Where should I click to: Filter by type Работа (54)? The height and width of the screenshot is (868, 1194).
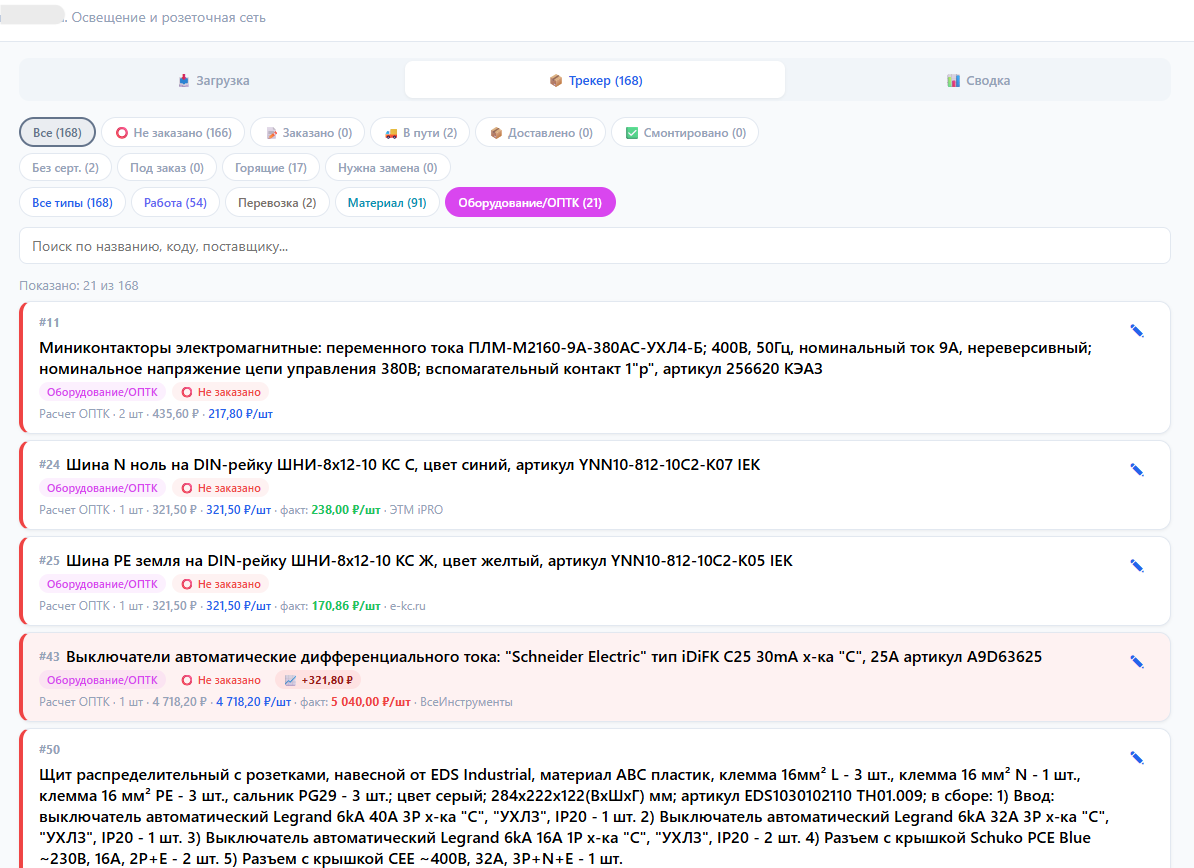[175, 203]
